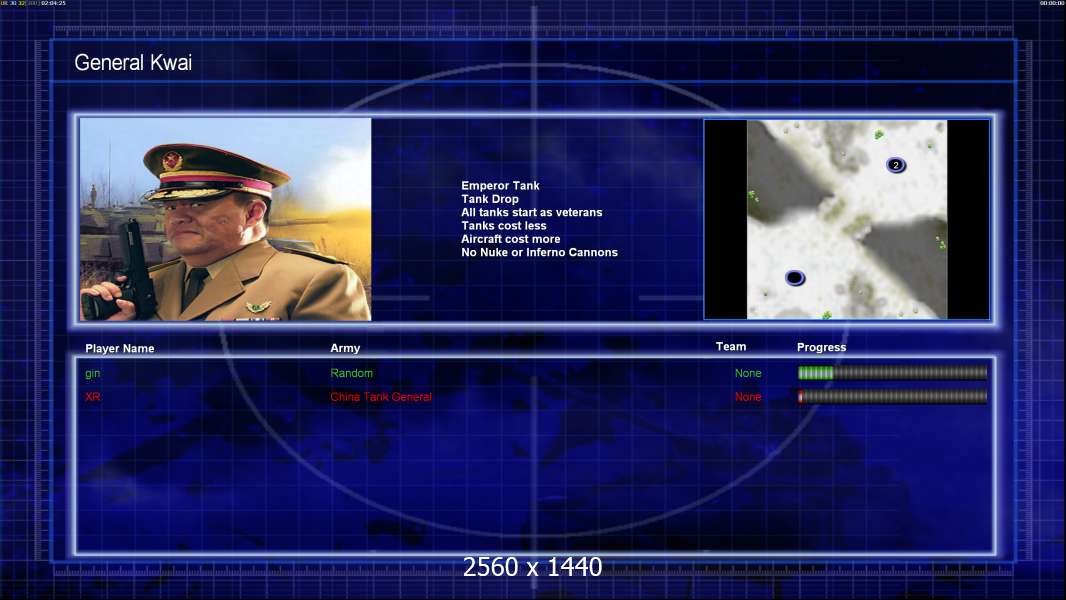Click the Emperor Tank text line

(500, 186)
